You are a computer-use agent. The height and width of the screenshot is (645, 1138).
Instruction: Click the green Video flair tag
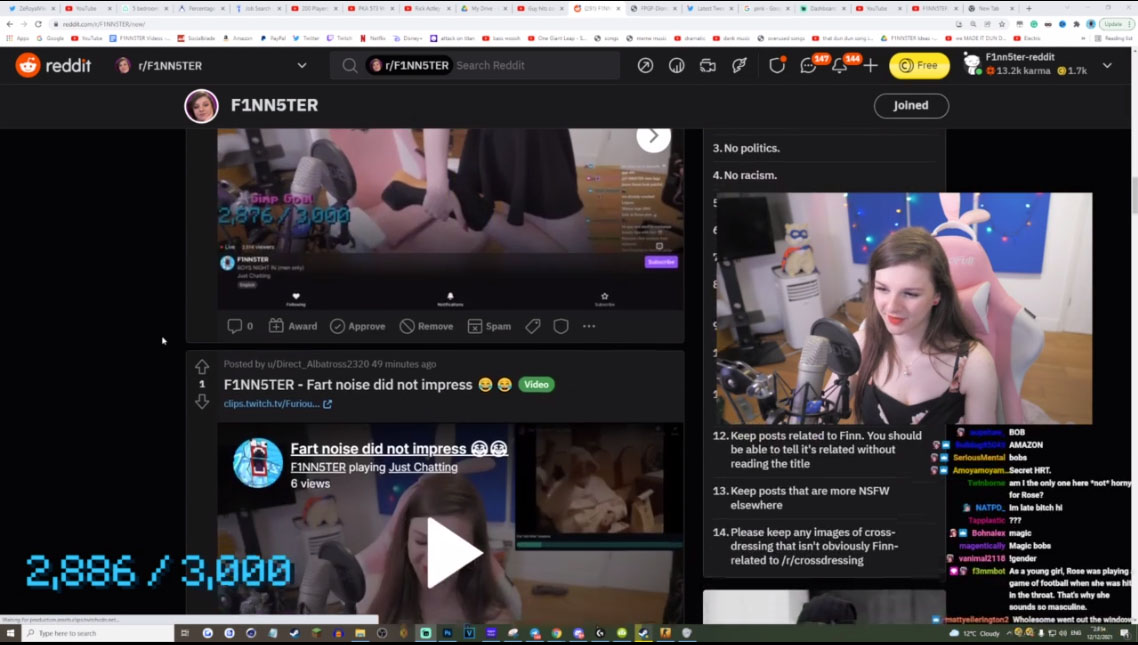[x=536, y=385]
